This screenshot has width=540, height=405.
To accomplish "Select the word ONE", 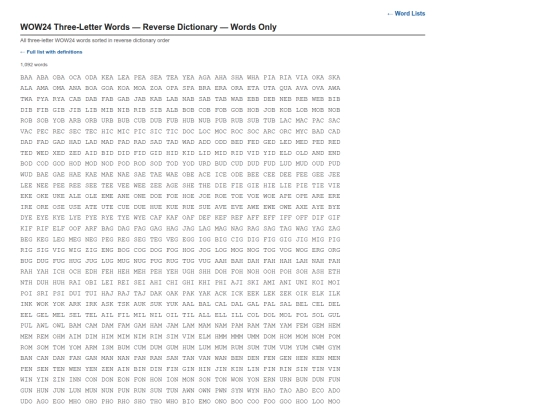I will point(139,196).
